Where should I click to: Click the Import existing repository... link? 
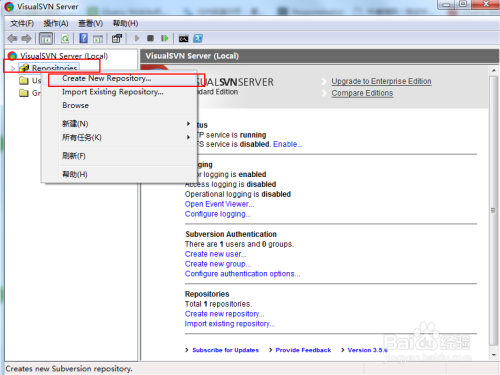tap(230, 324)
